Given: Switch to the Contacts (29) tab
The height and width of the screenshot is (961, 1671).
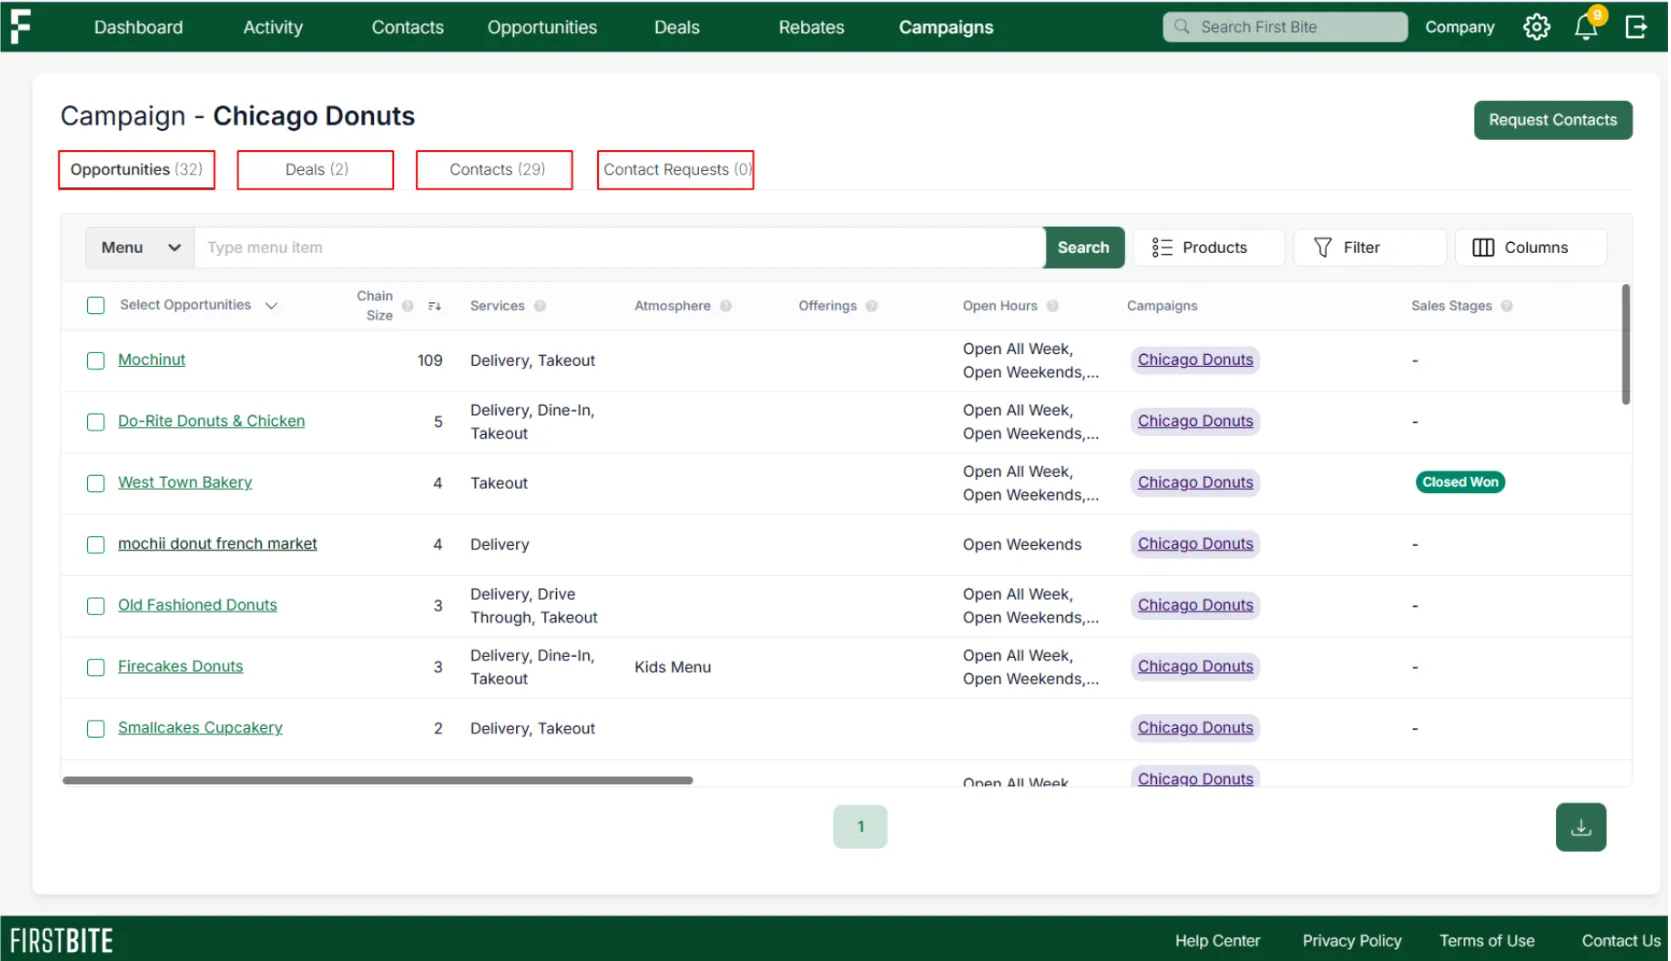Looking at the screenshot, I should pyautogui.click(x=495, y=170).
